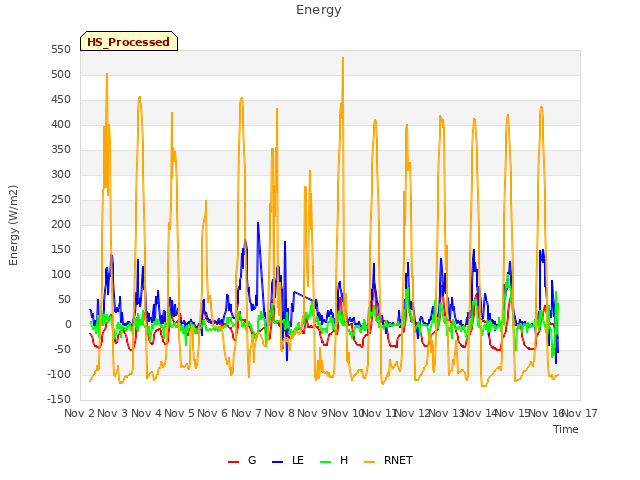This screenshot has height=480, width=640.
Task: Click the Nov 15 x-axis label
Action: [513, 413]
